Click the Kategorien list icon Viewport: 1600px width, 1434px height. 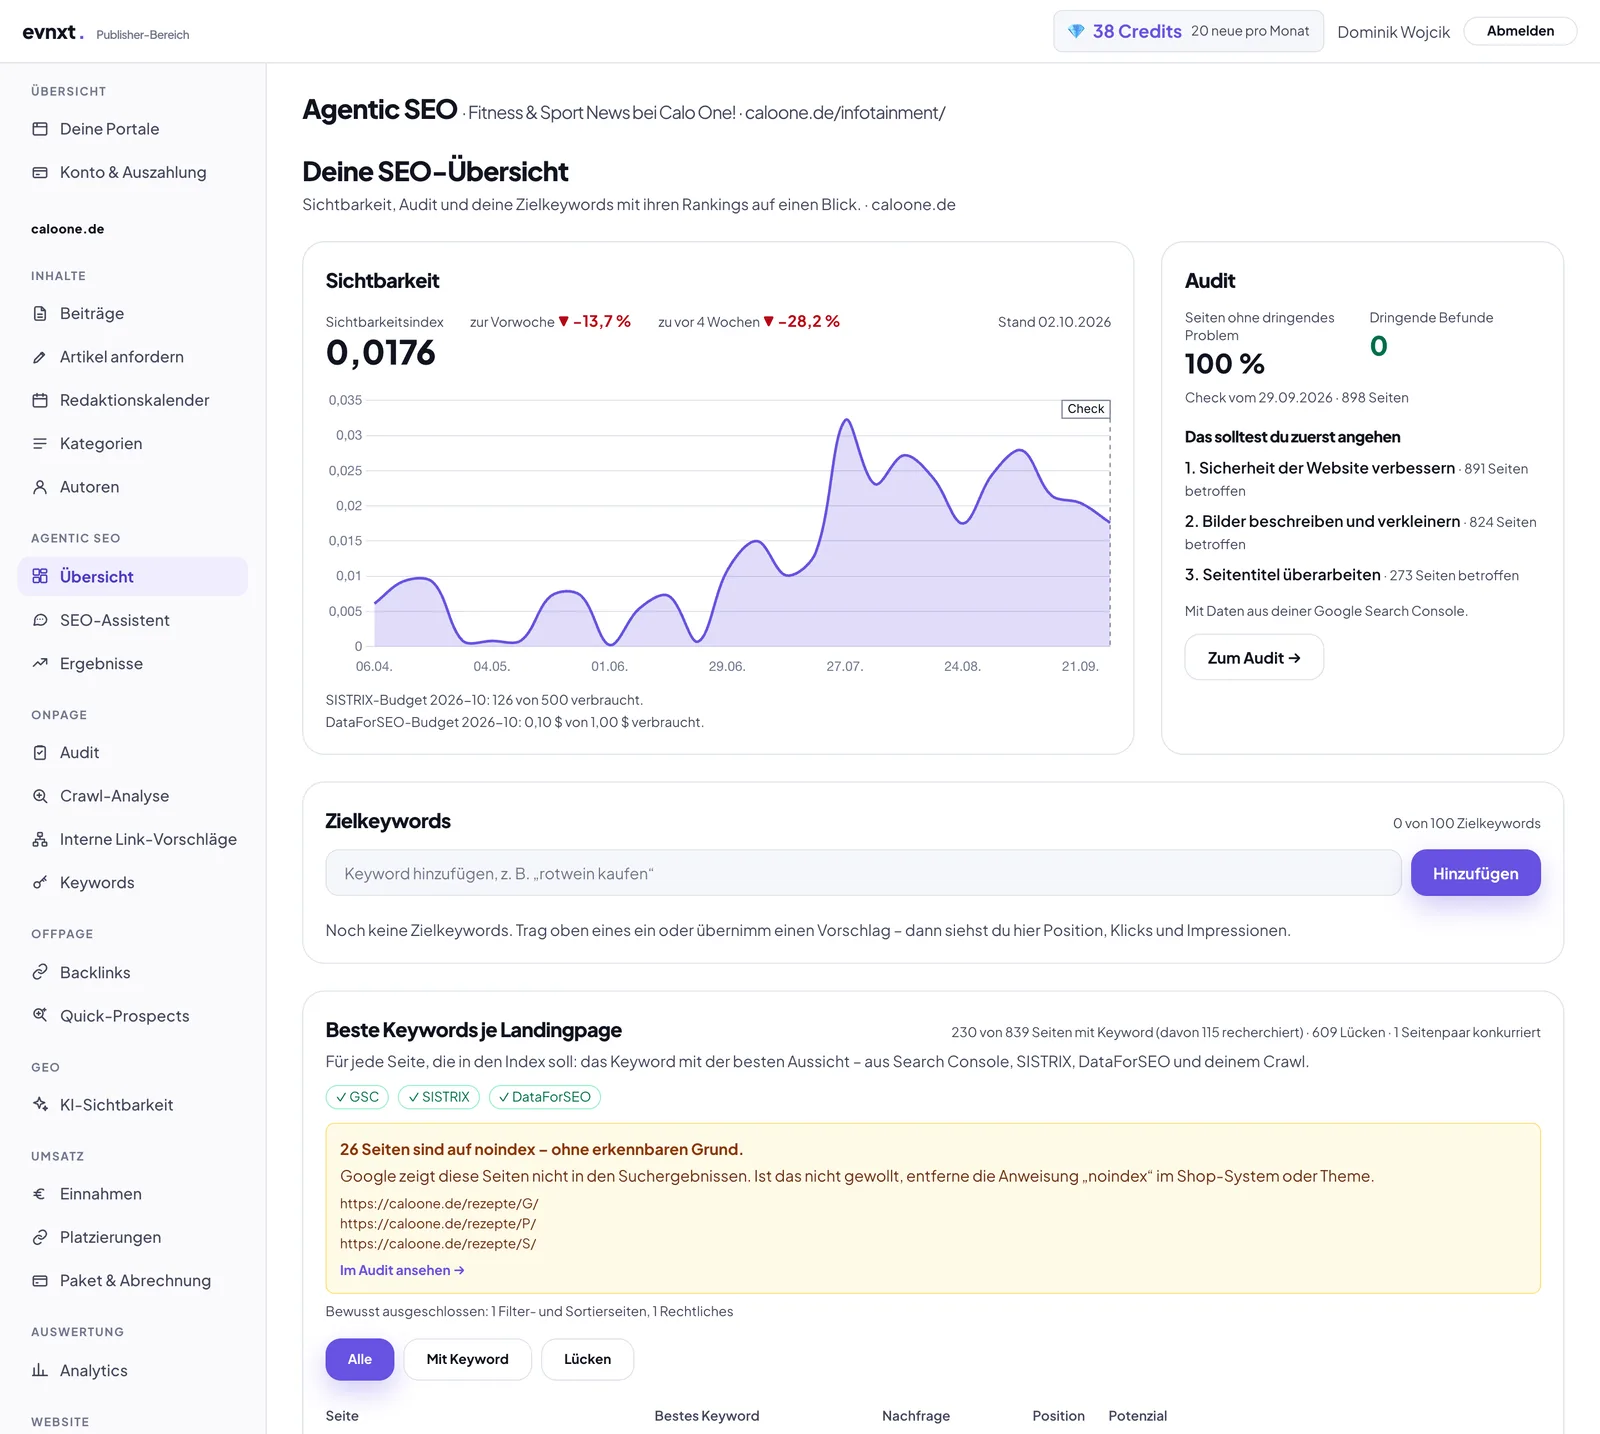click(40, 443)
